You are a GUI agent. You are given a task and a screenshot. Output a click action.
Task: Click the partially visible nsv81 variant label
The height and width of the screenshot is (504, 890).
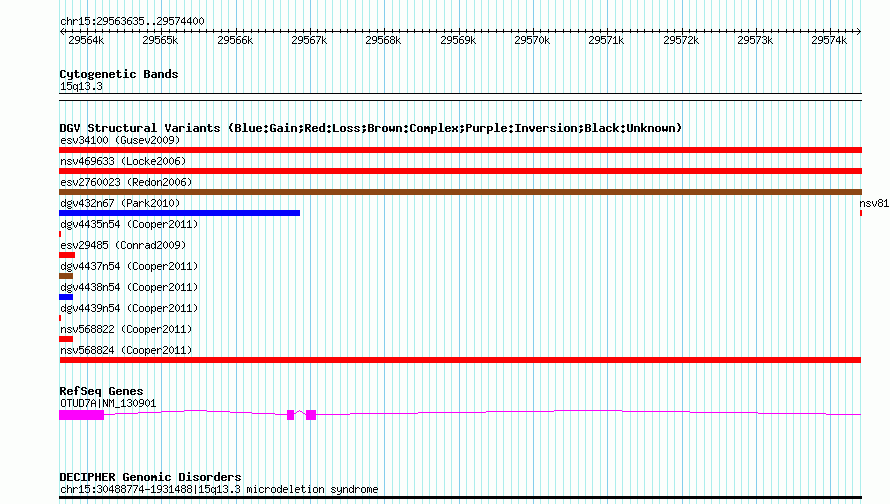[x=874, y=203]
